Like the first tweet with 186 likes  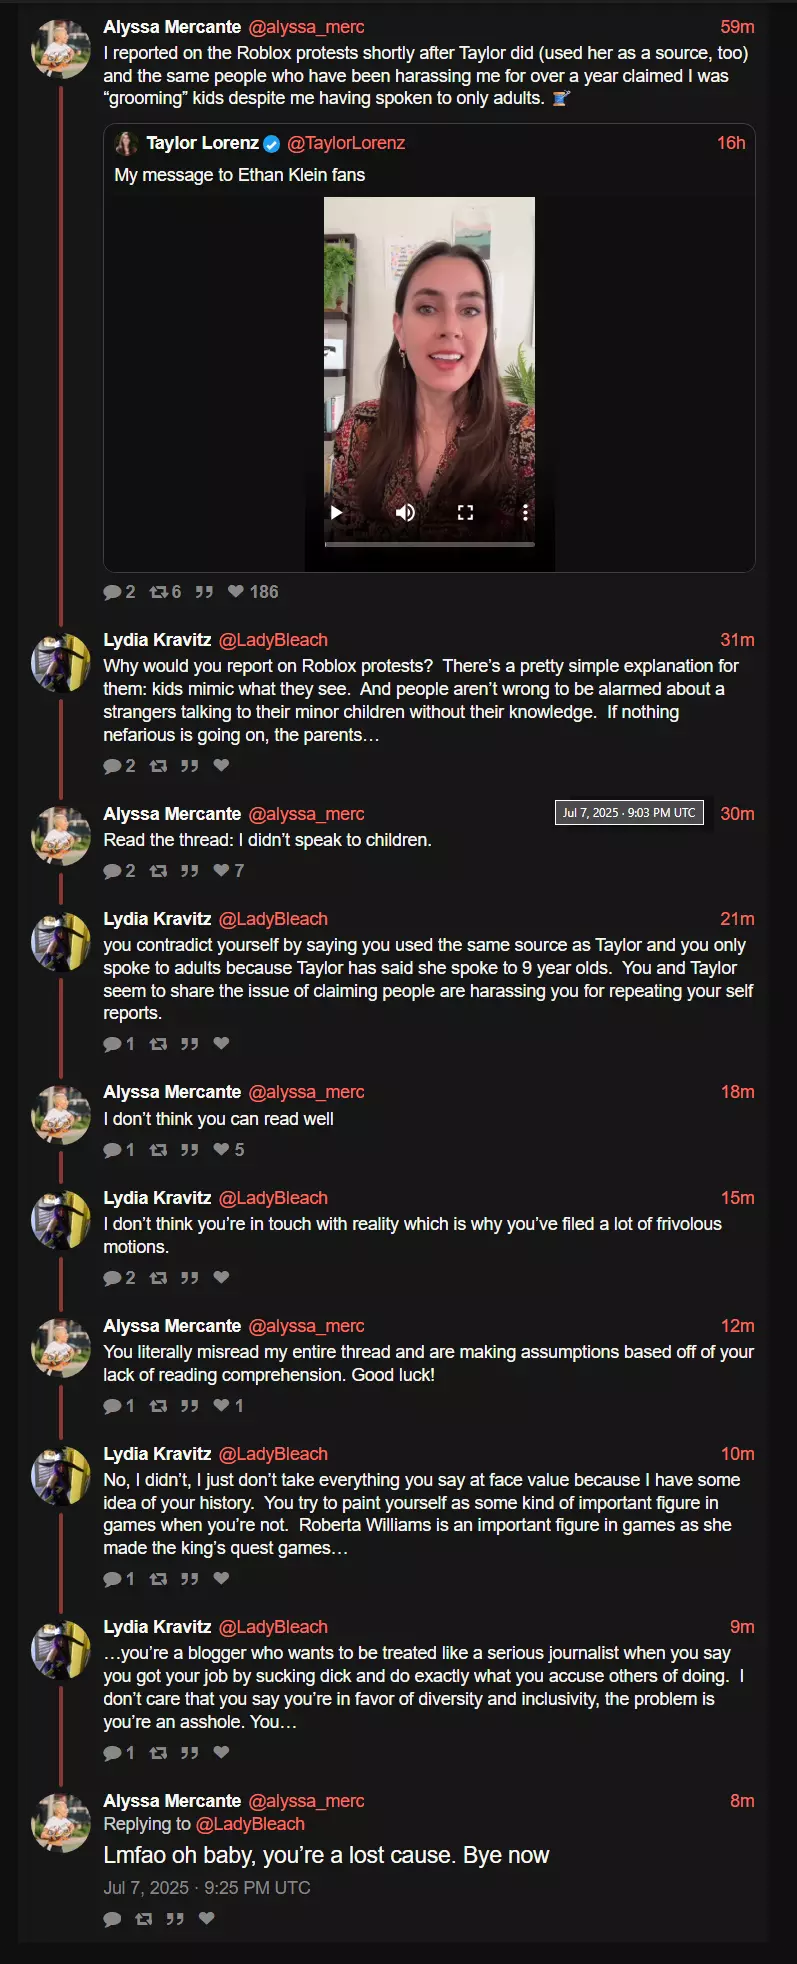pos(253,592)
